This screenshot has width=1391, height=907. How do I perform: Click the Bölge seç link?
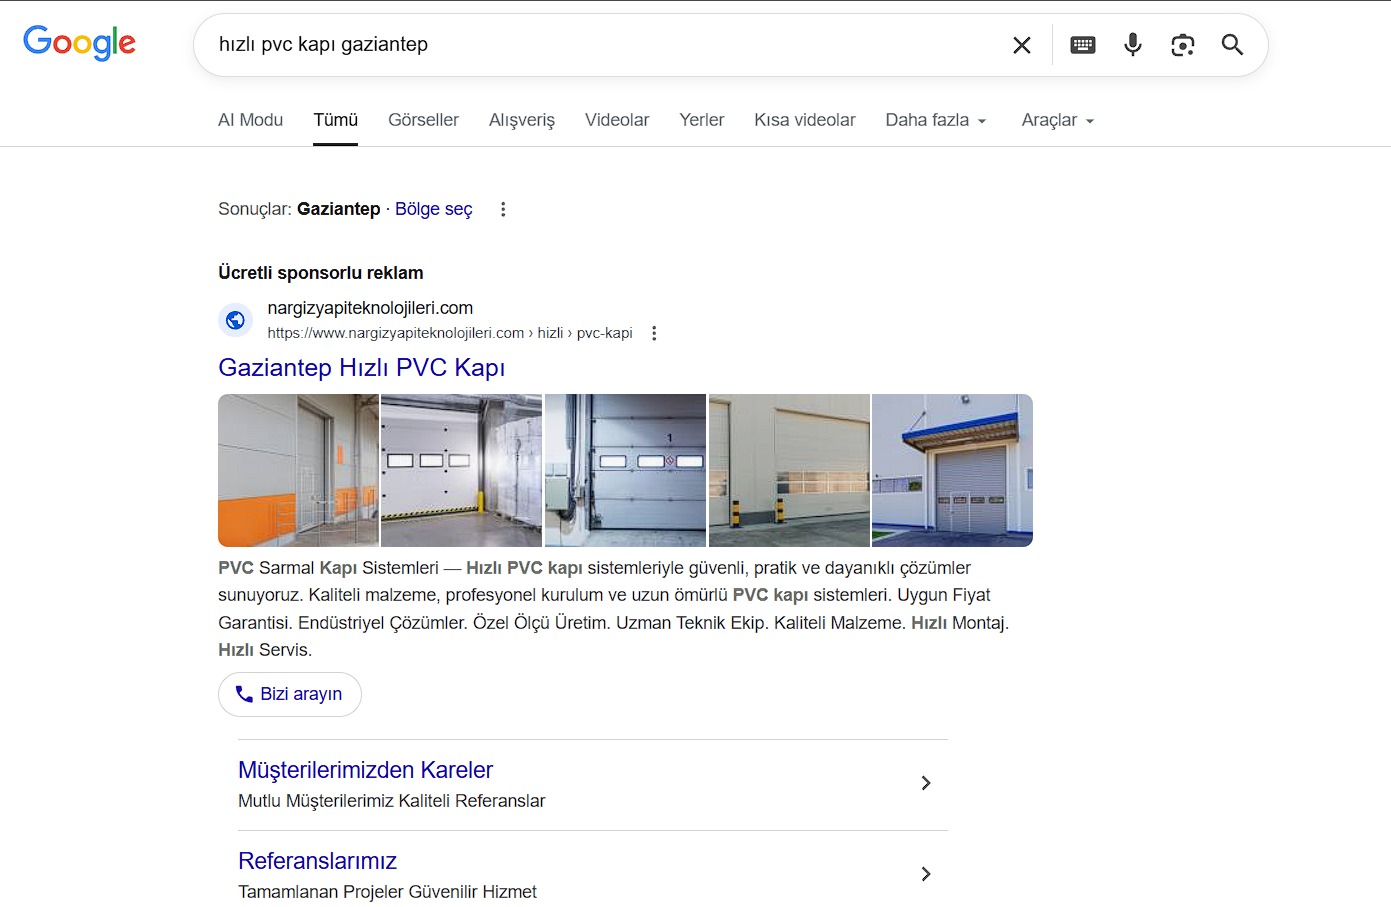433,209
